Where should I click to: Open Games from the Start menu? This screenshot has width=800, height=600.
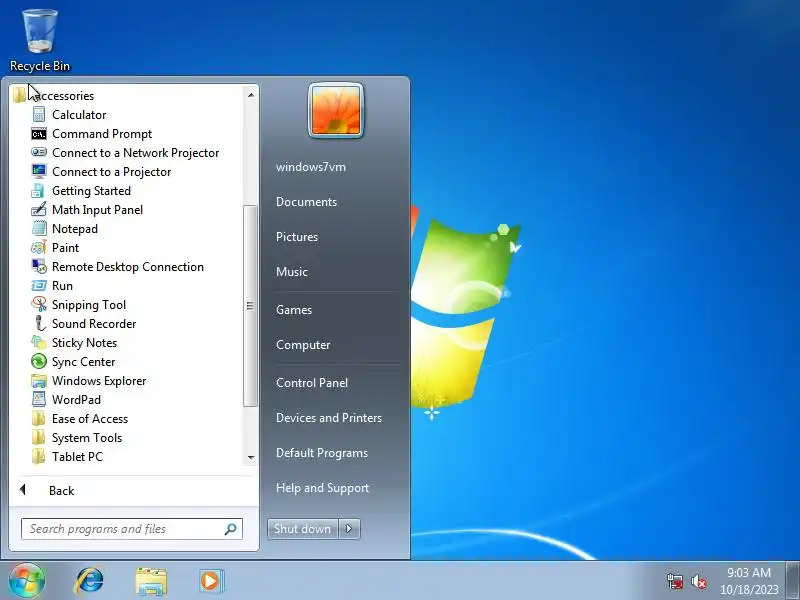(294, 310)
